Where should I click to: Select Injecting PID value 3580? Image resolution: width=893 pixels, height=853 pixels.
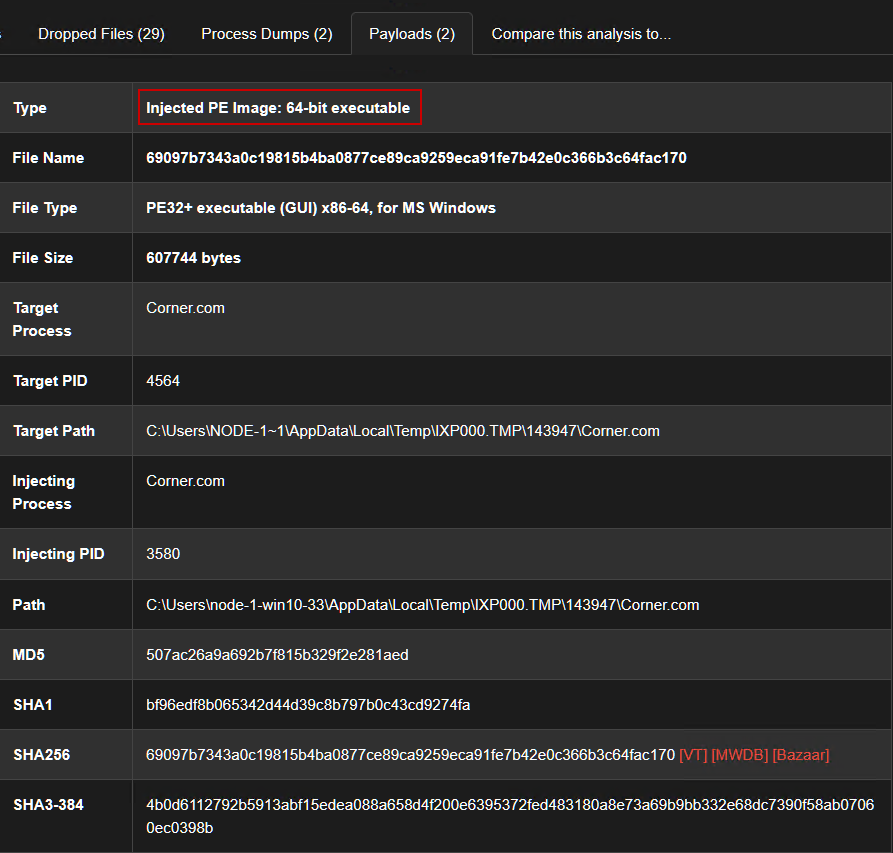pos(163,554)
